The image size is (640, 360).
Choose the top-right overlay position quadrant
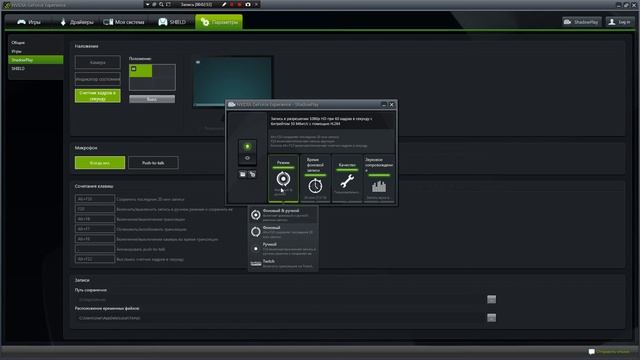(164, 71)
